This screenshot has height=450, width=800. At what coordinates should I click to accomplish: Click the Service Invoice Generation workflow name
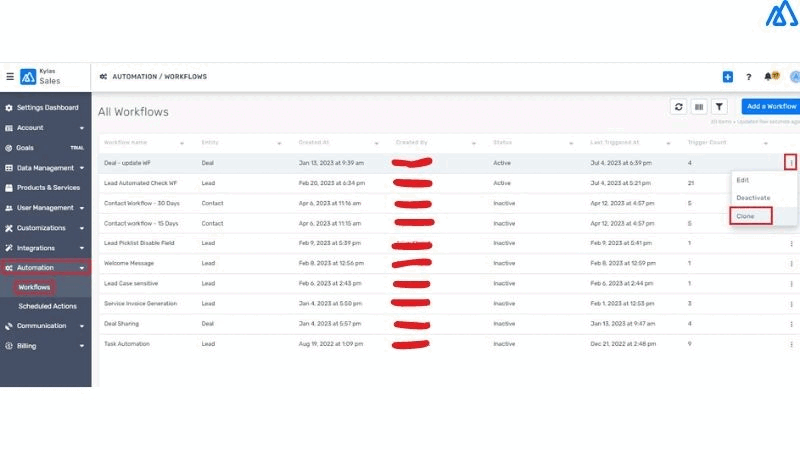(141, 304)
